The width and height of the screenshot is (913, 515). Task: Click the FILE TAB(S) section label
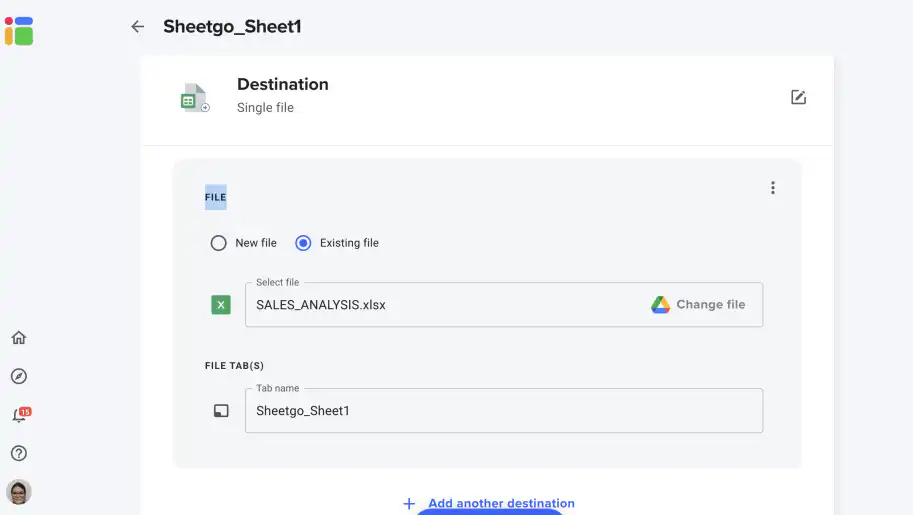pos(234,366)
